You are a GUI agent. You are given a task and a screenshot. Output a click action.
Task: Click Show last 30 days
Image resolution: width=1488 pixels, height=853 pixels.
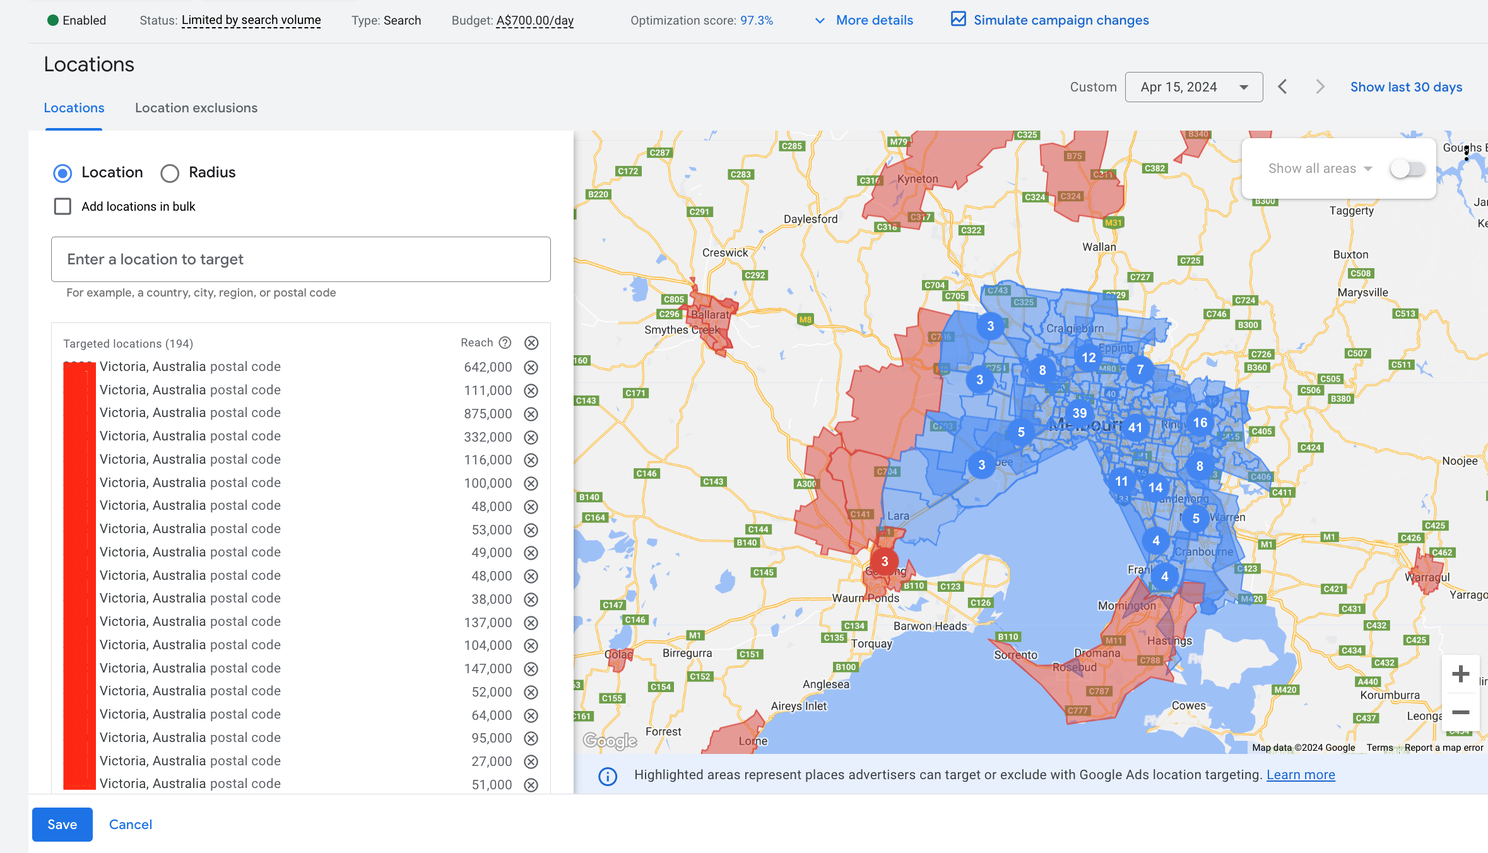pos(1406,87)
